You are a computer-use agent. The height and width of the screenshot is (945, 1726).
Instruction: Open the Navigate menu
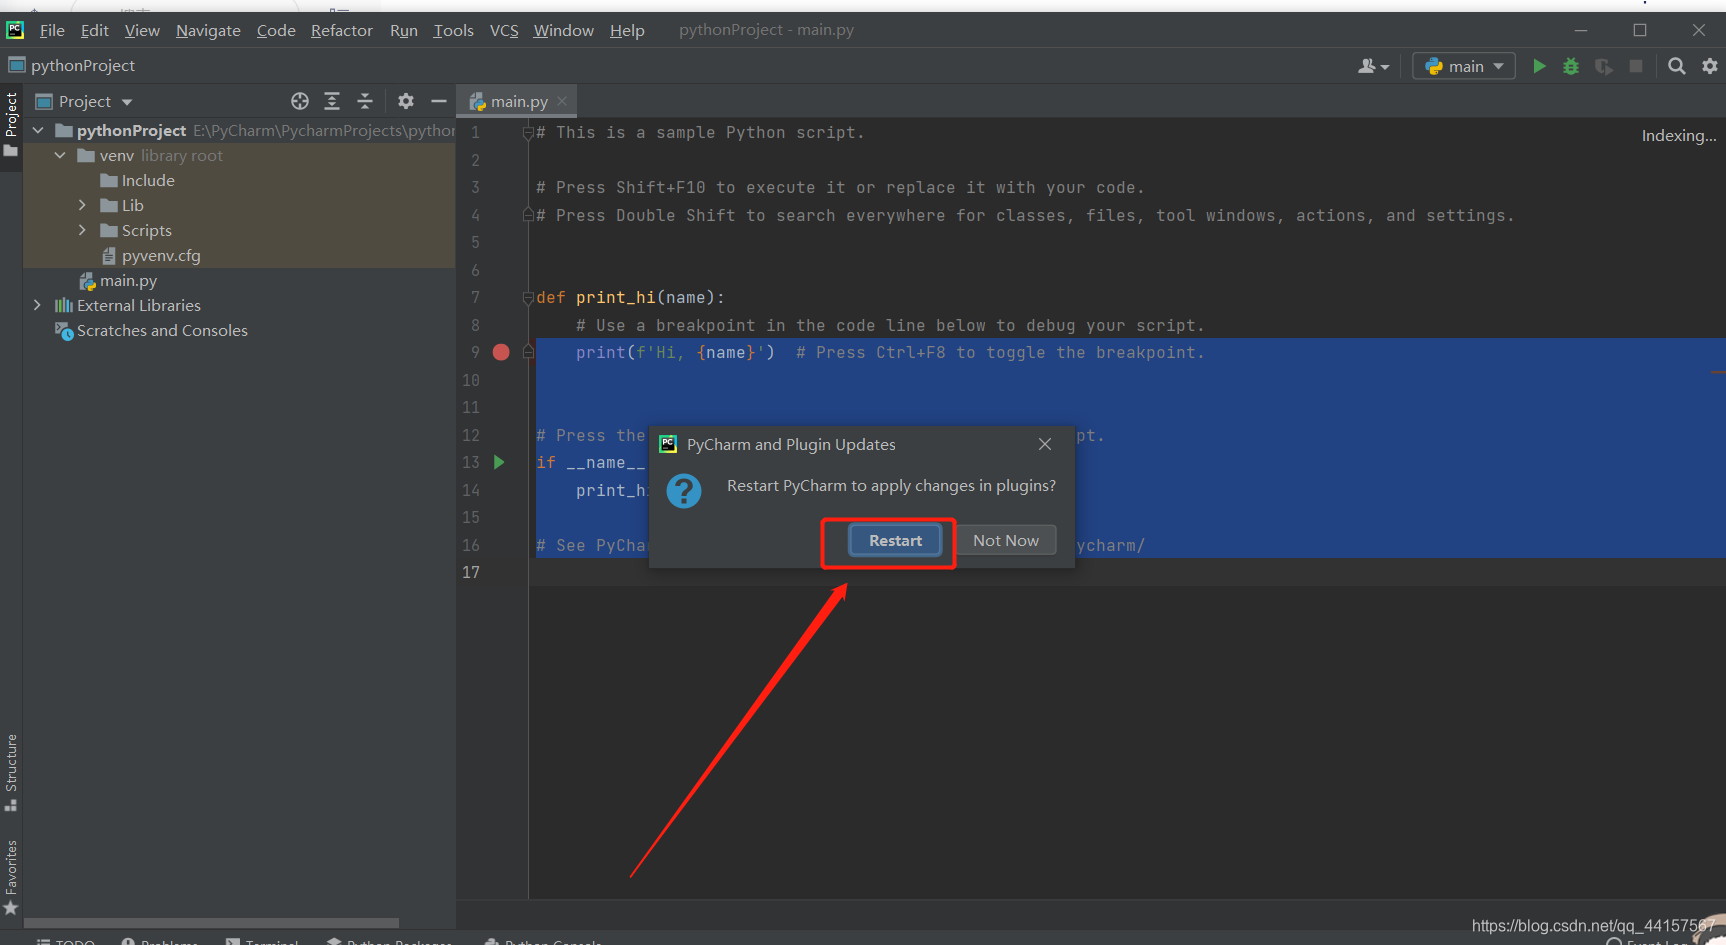click(x=208, y=30)
